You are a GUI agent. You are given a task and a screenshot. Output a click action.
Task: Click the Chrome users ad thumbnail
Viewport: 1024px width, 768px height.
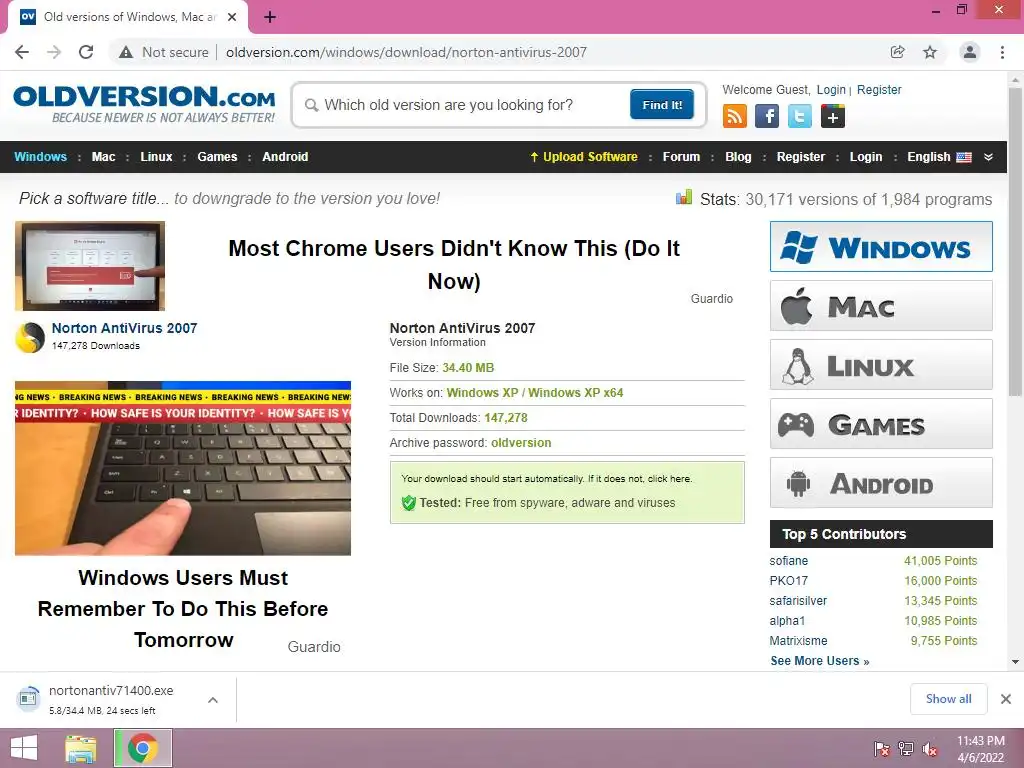[x=90, y=266]
